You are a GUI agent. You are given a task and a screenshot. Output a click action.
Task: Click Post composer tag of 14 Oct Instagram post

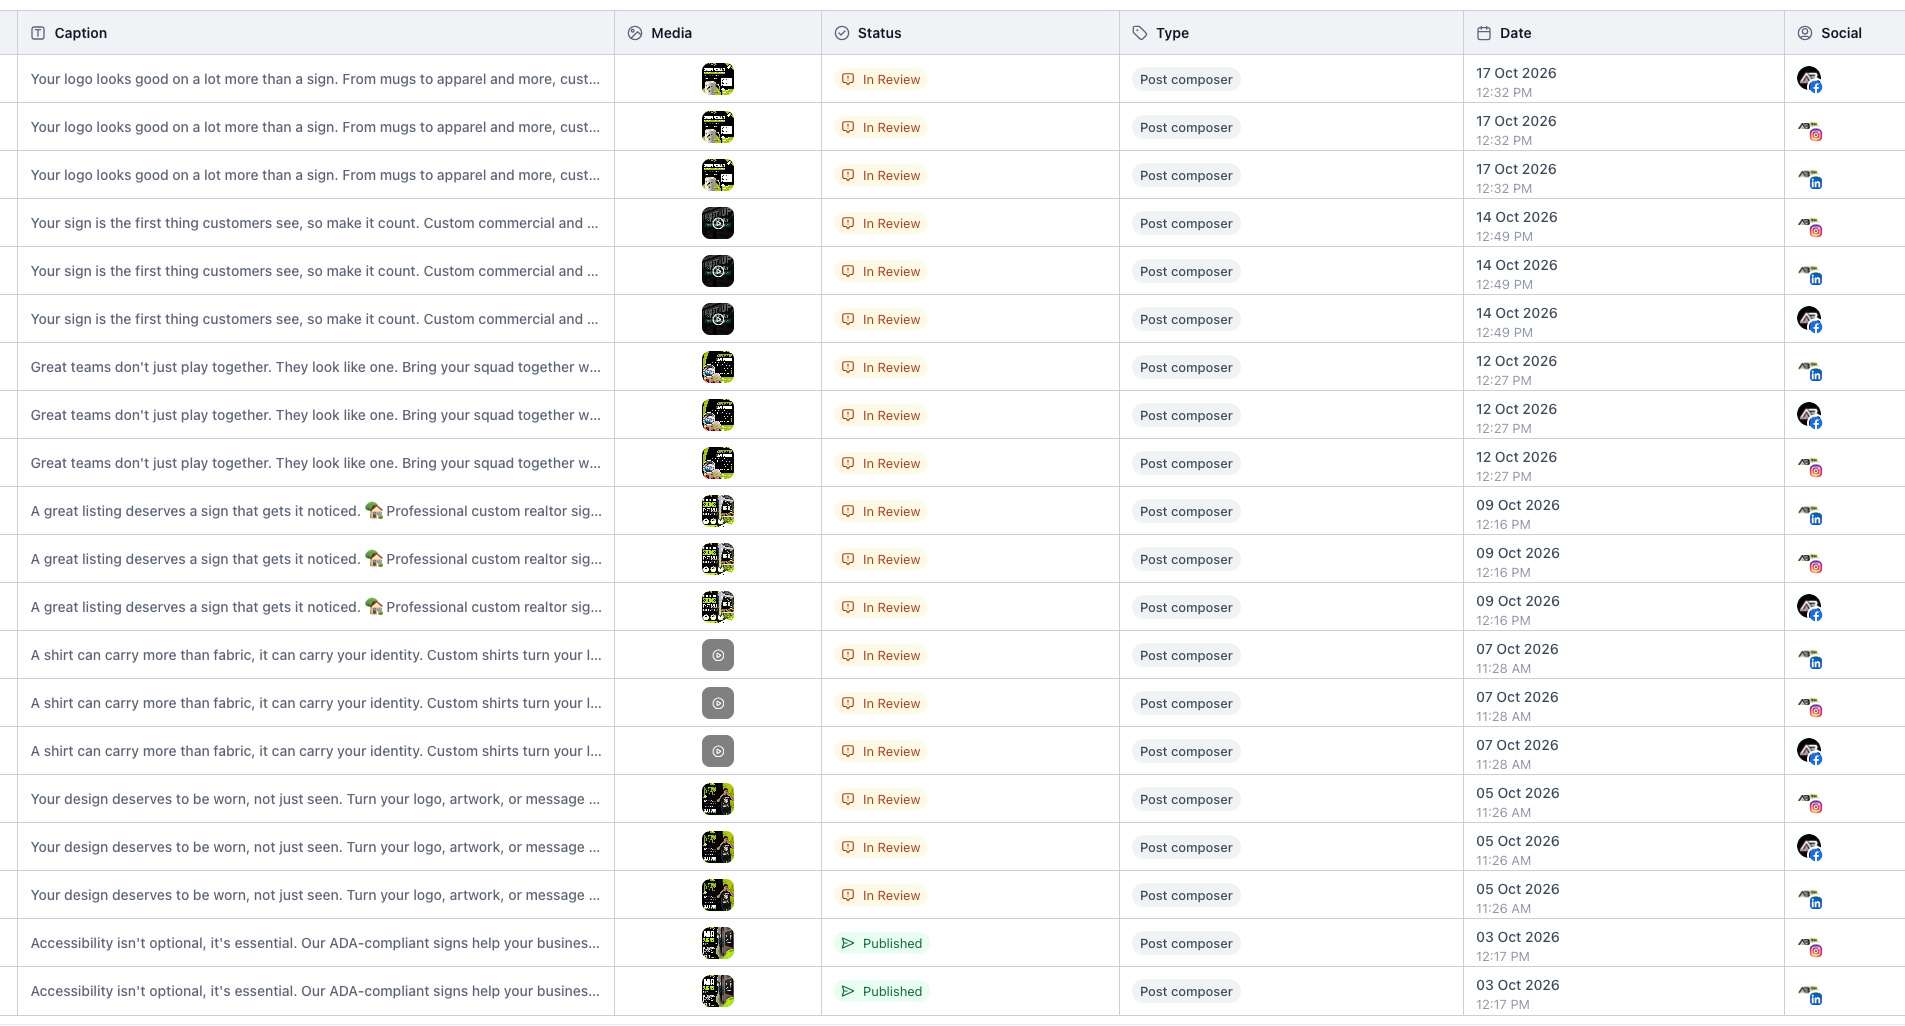pyautogui.click(x=1186, y=223)
